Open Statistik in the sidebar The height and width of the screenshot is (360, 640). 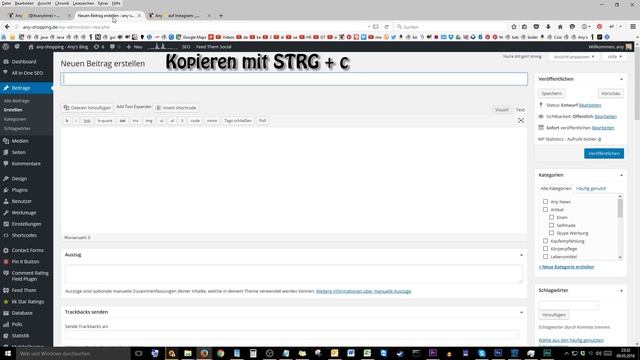(x=20, y=336)
